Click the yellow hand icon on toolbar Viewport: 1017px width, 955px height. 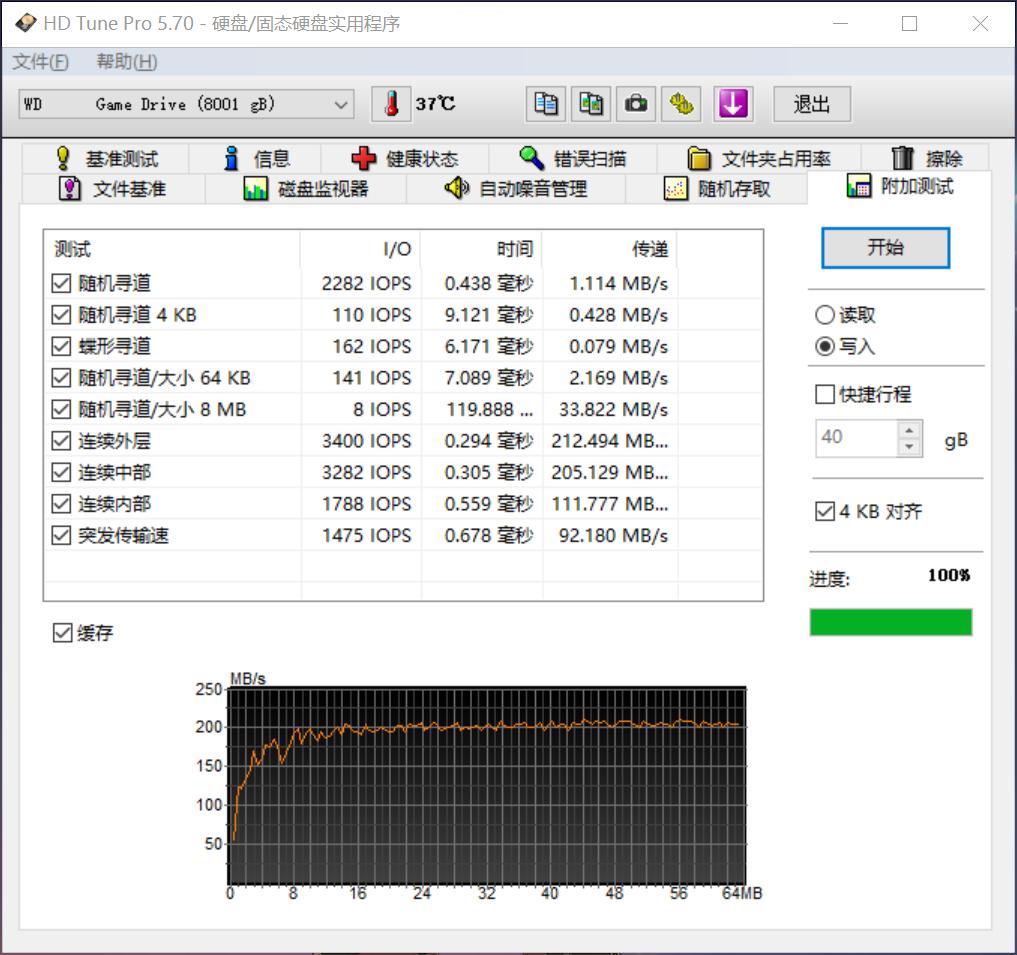click(x=681, y=104)
